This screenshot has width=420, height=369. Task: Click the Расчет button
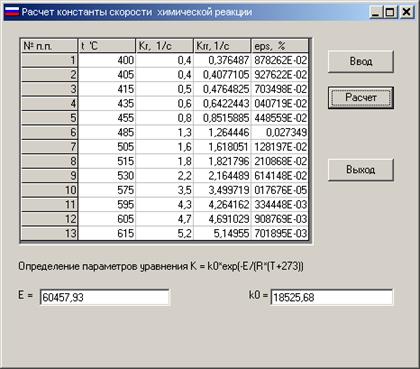[x=361, y=98]
